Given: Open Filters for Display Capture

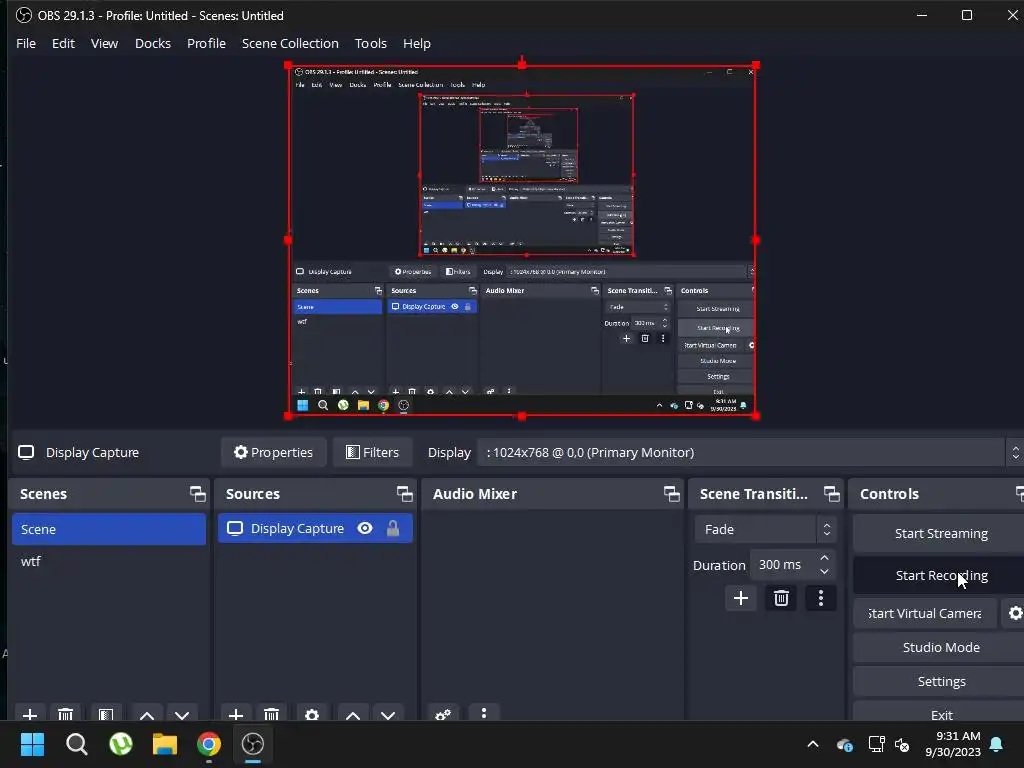Looking at the screenshot, I should pos(372,452).
